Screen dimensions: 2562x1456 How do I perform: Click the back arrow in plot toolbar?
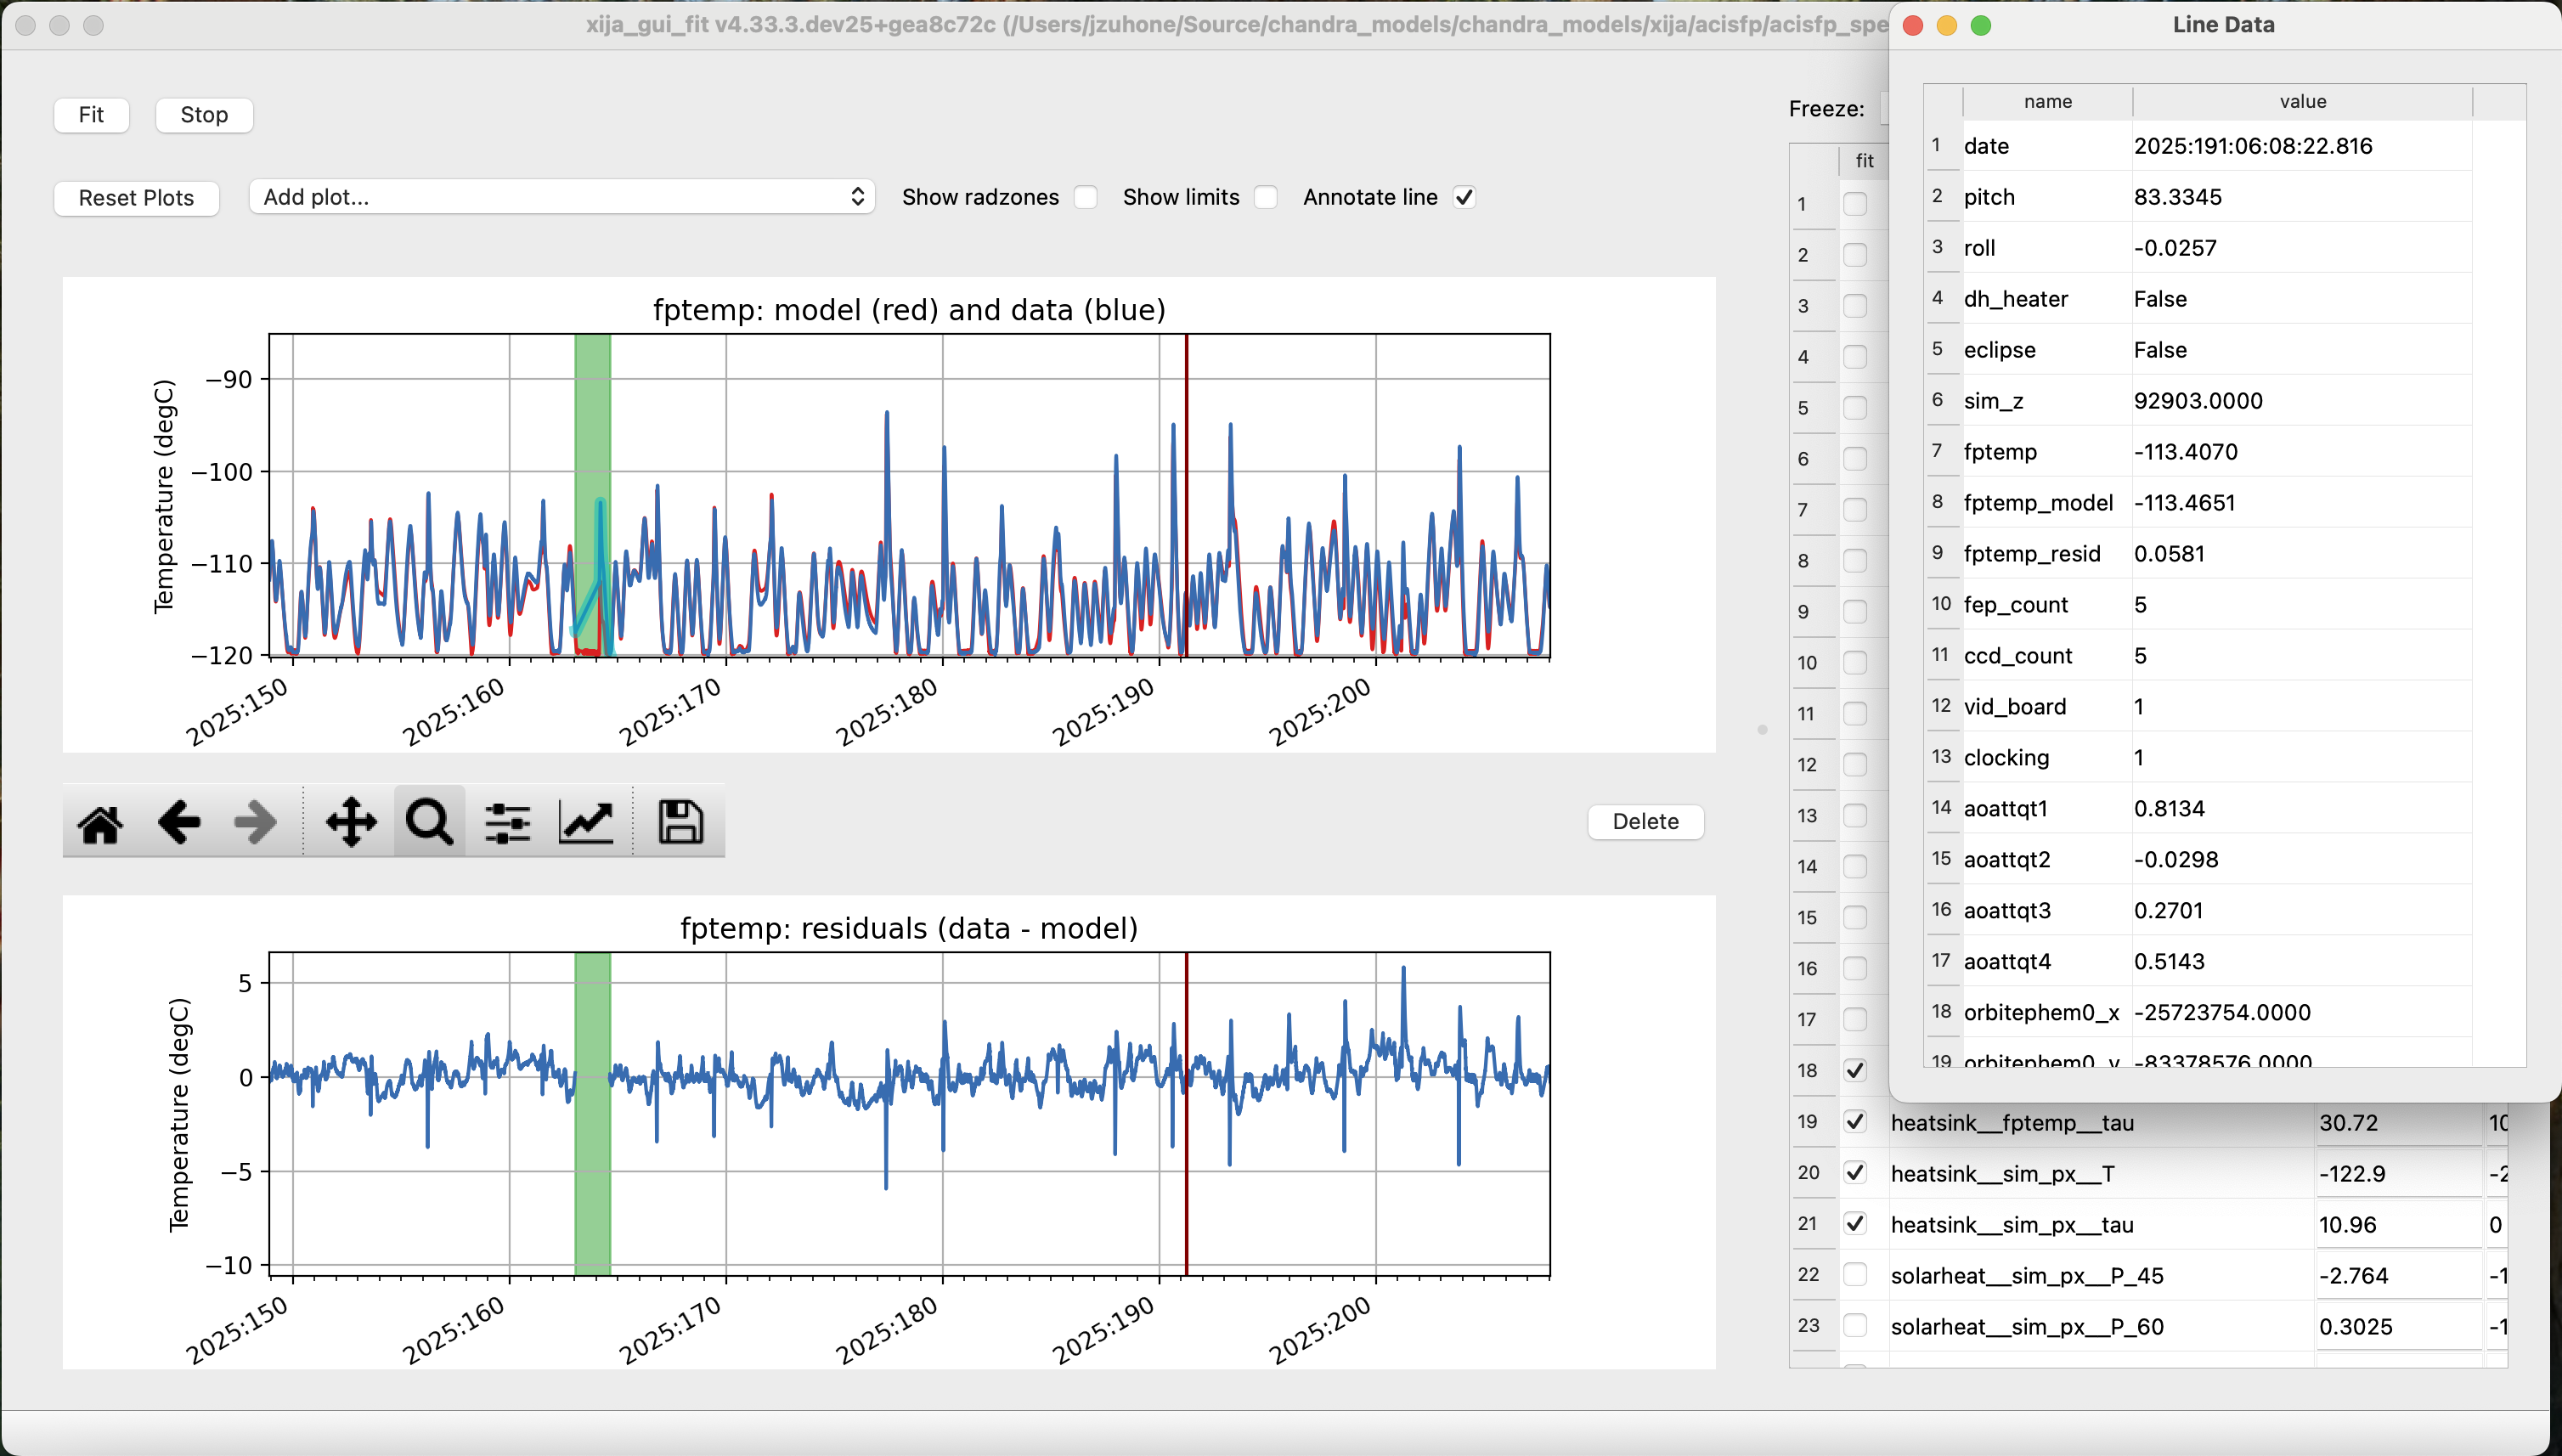(179, 824)
